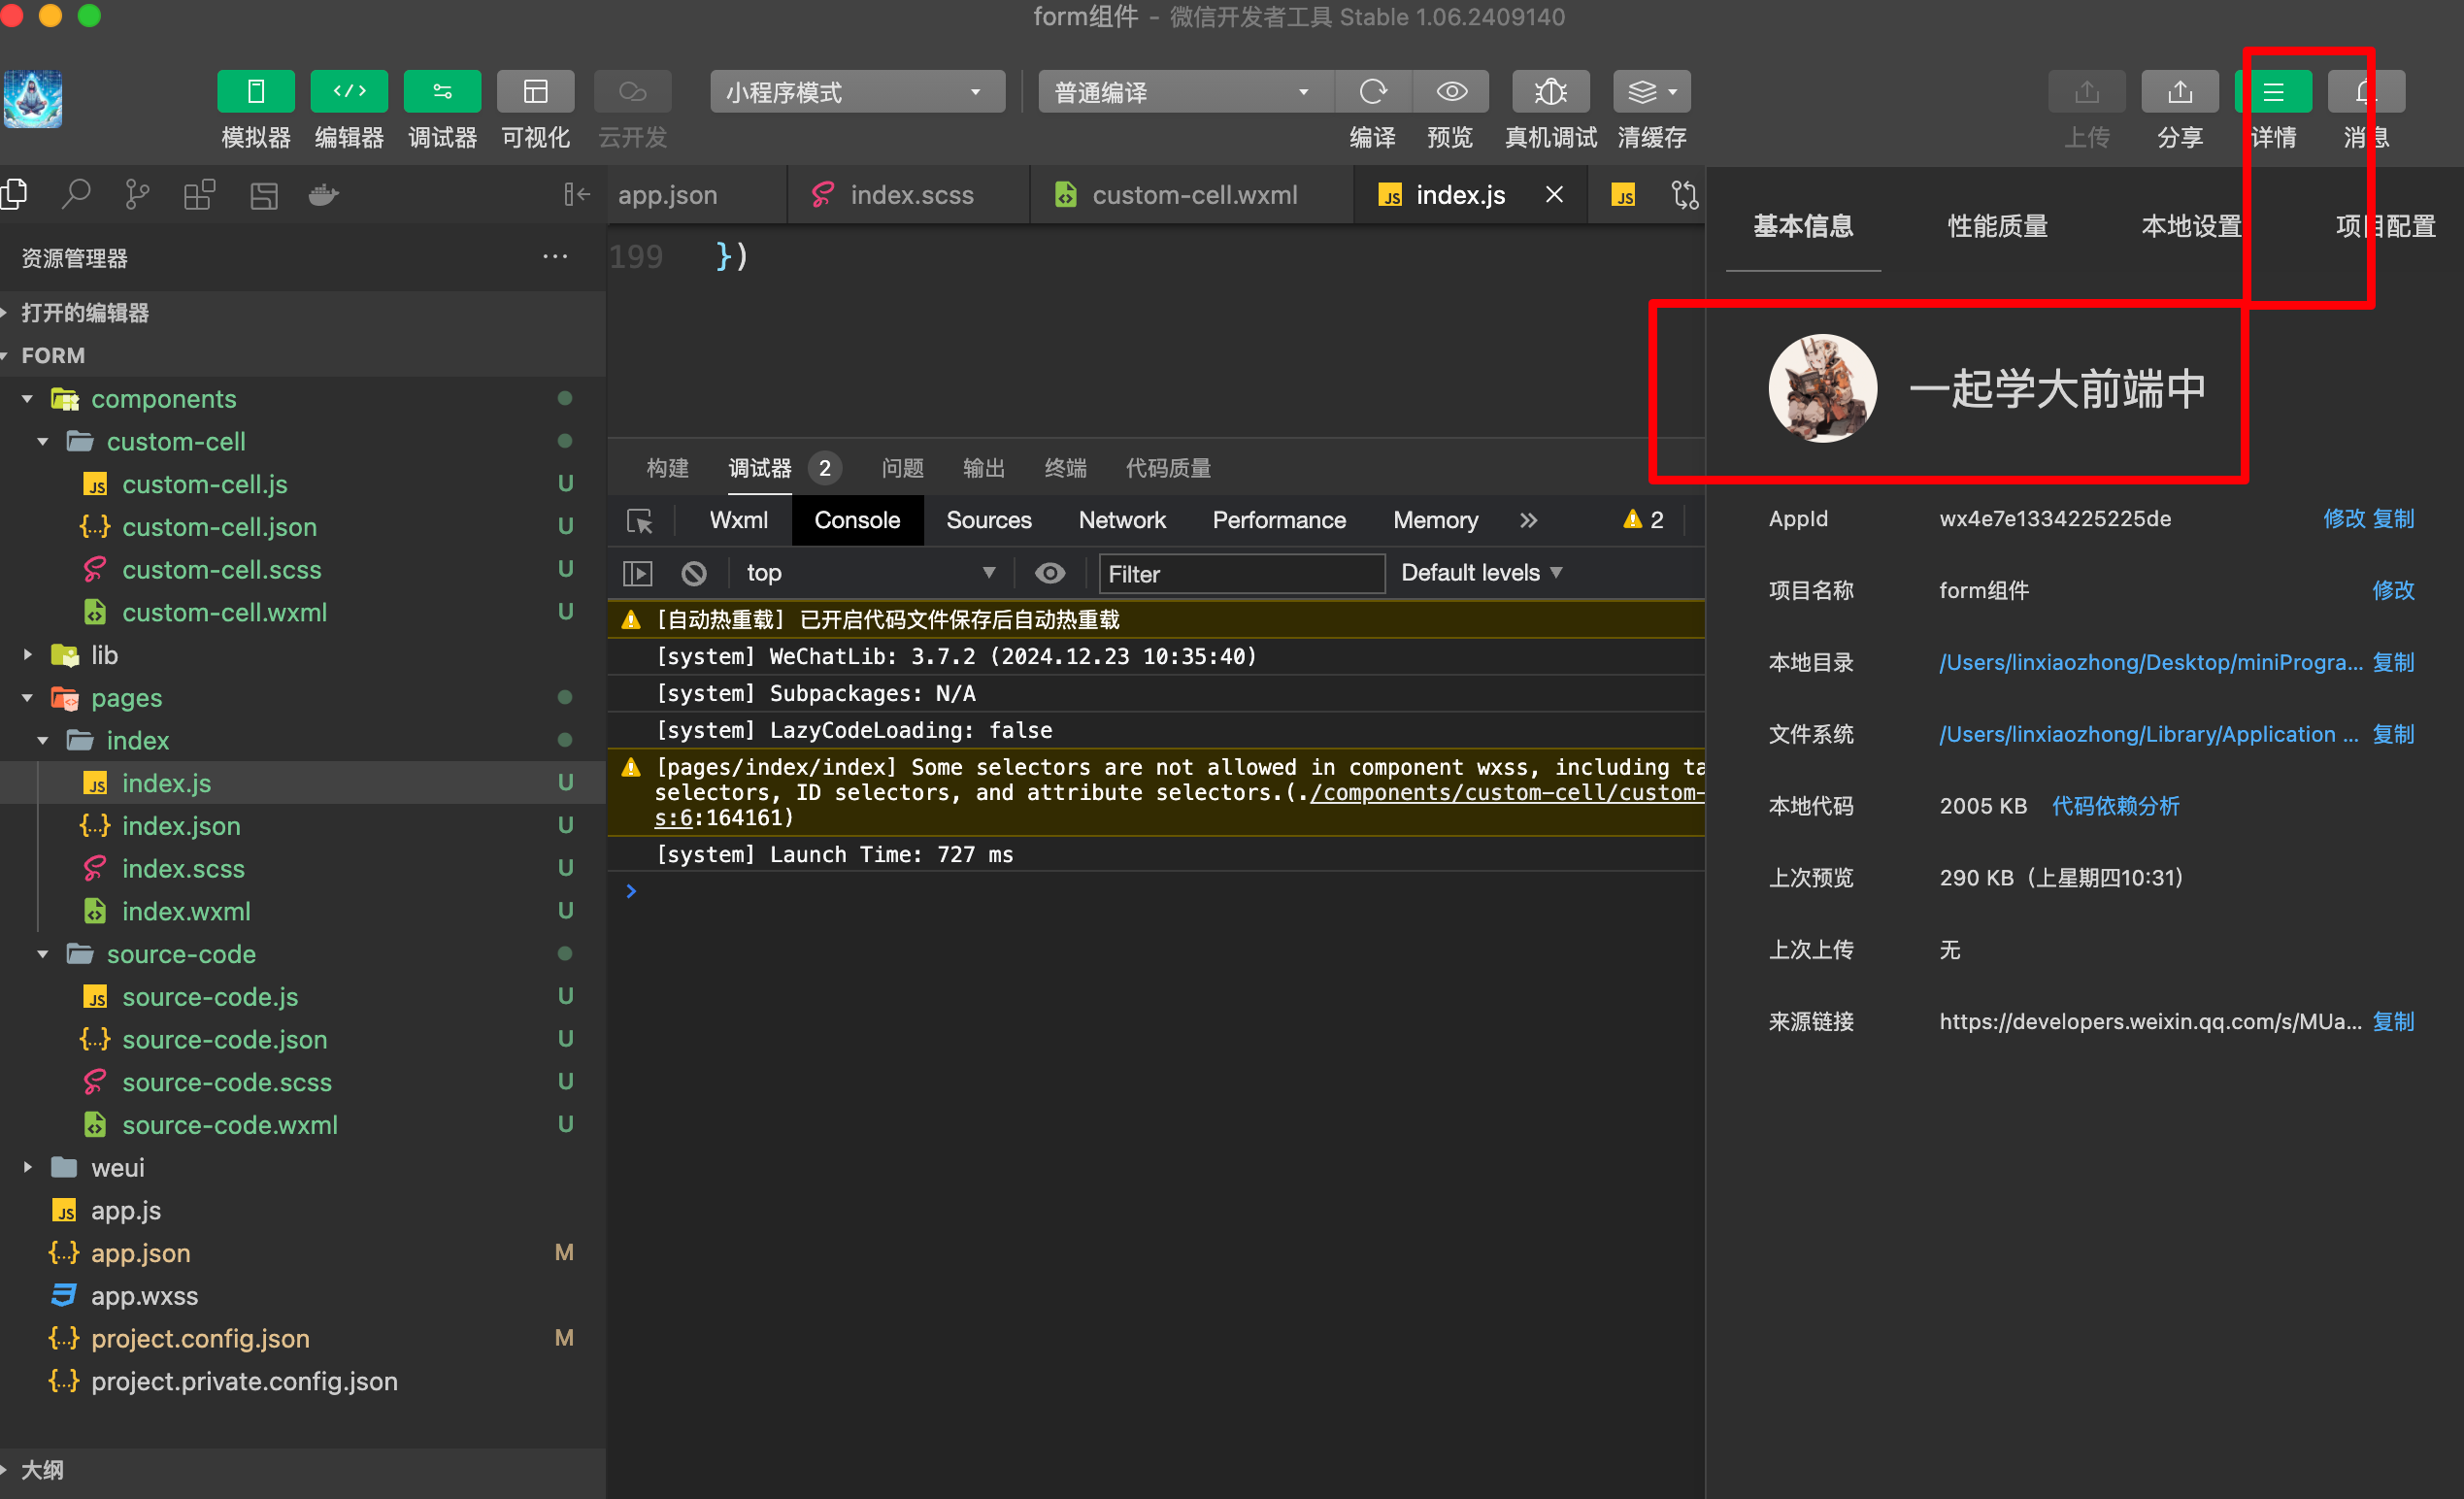
Task: Switch to the 问题 problems panel tab
Action: pyautogui.click(x=902, y=467)
